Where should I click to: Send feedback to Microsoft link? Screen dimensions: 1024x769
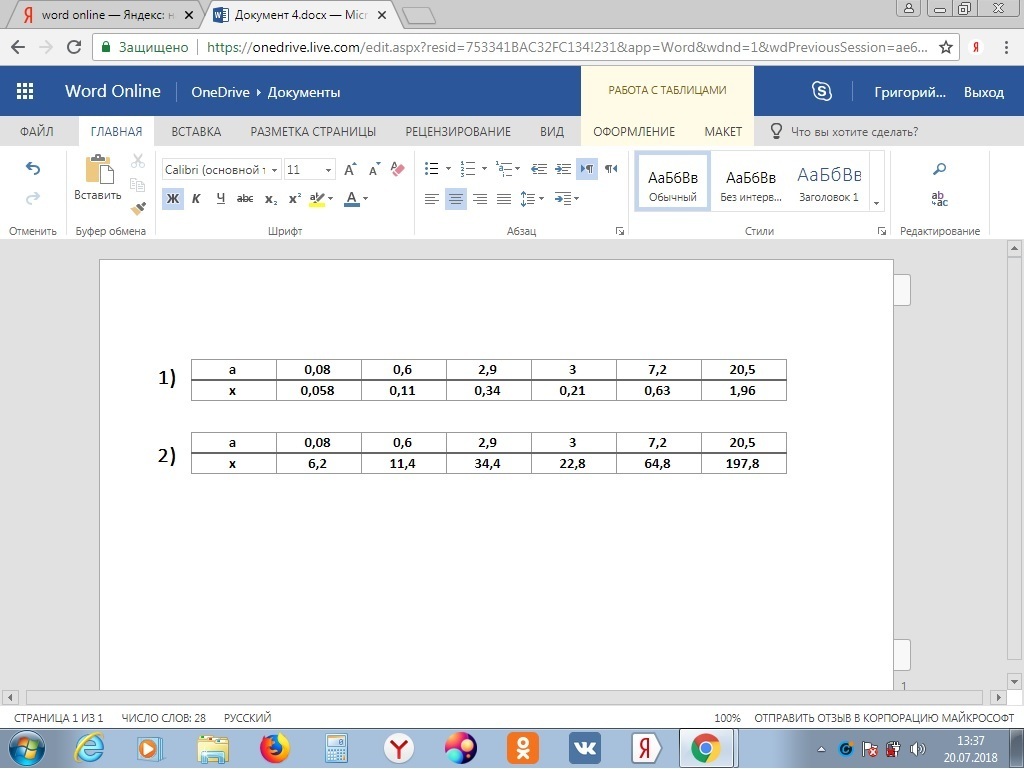tap(884, 717)
